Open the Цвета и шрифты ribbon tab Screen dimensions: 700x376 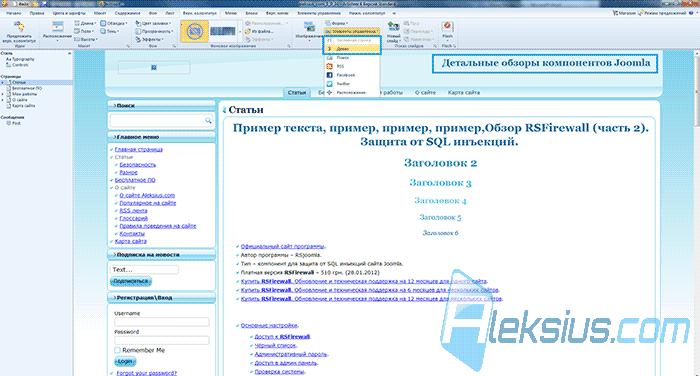pyautogui.click(x=69, y=13)
